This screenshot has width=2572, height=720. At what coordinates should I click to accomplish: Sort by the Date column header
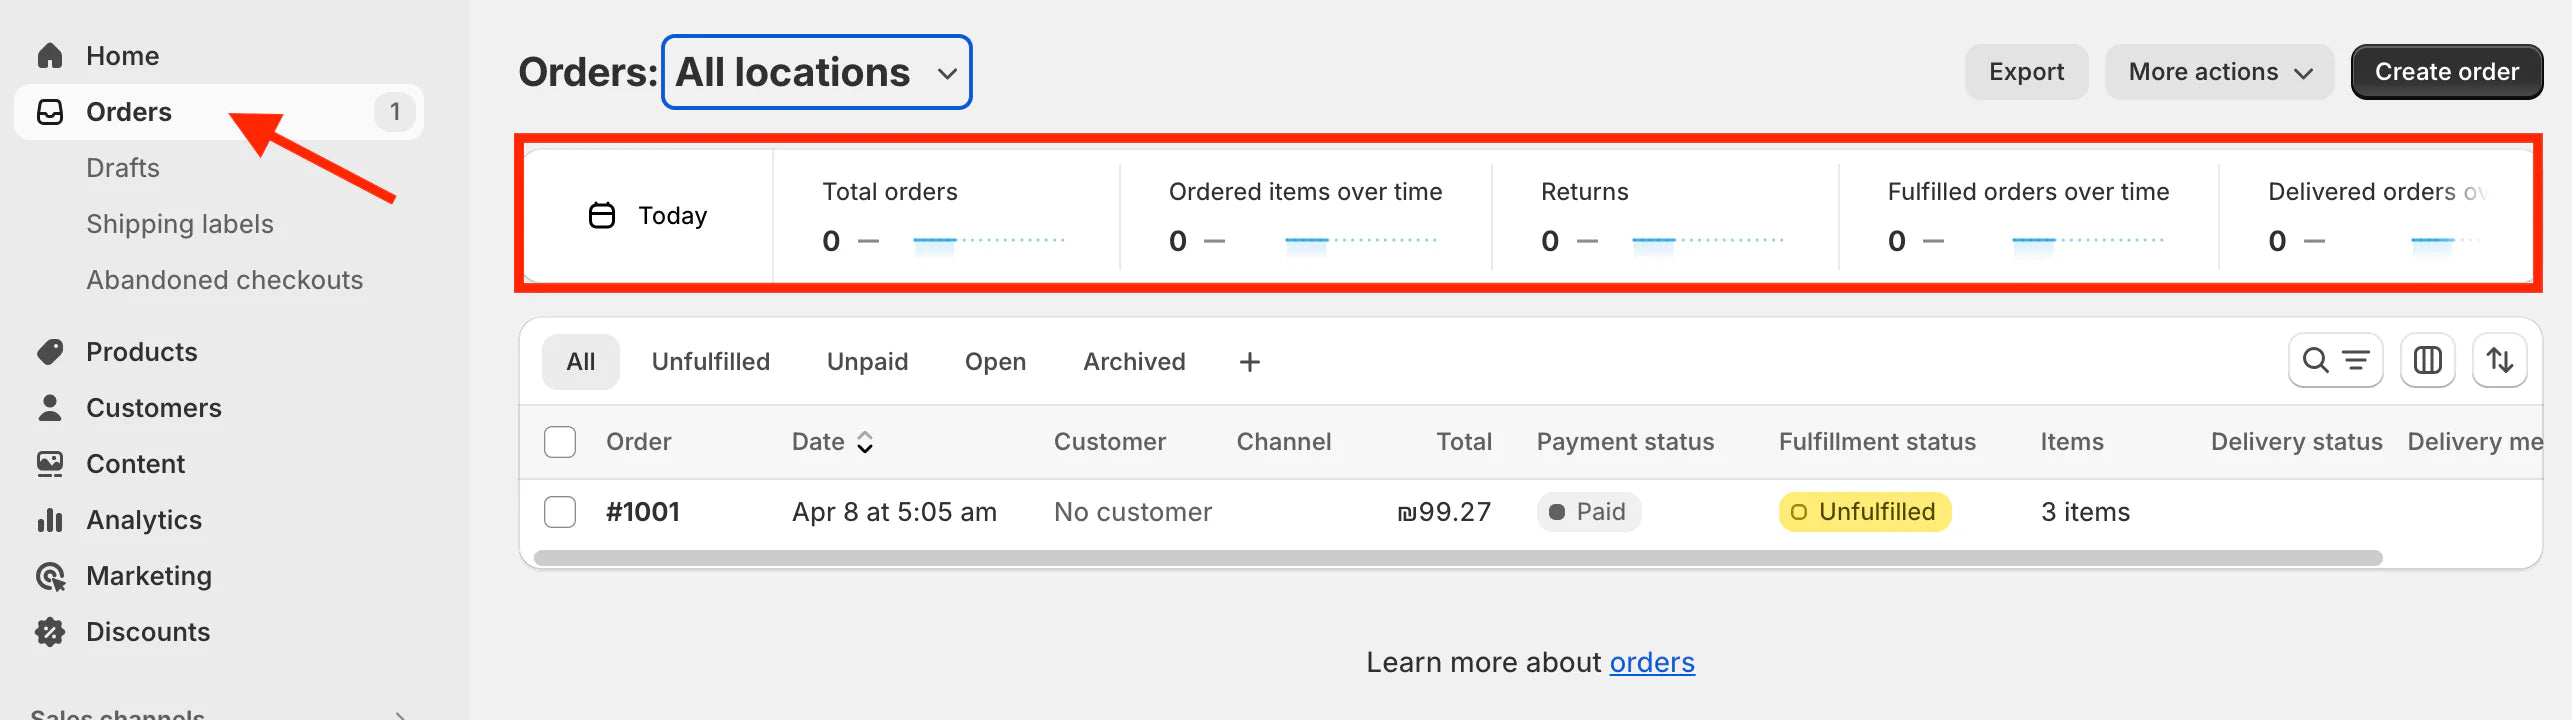pos(833,442)
